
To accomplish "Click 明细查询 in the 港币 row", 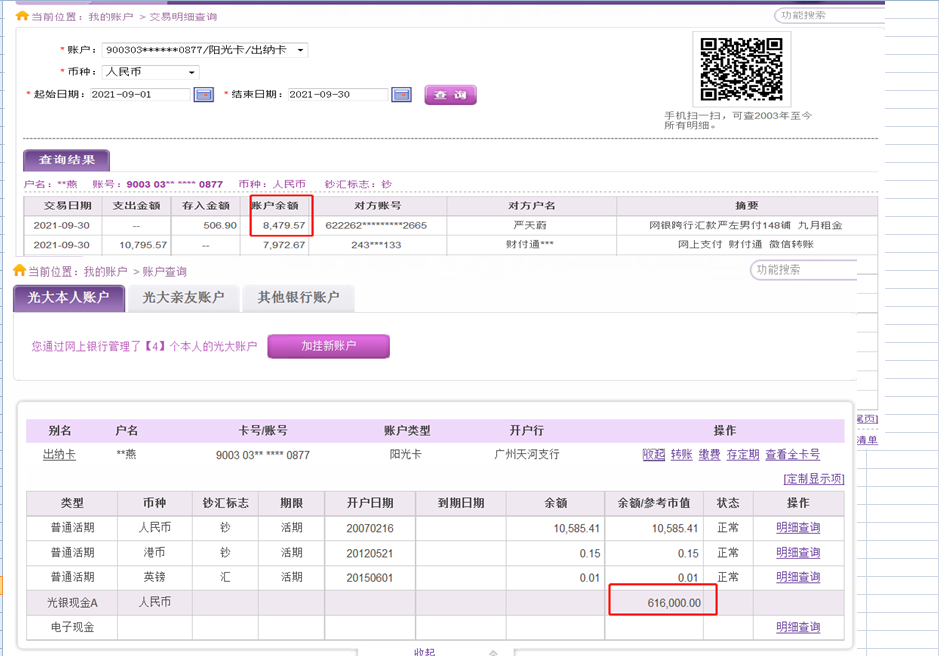I will (798, 553).
